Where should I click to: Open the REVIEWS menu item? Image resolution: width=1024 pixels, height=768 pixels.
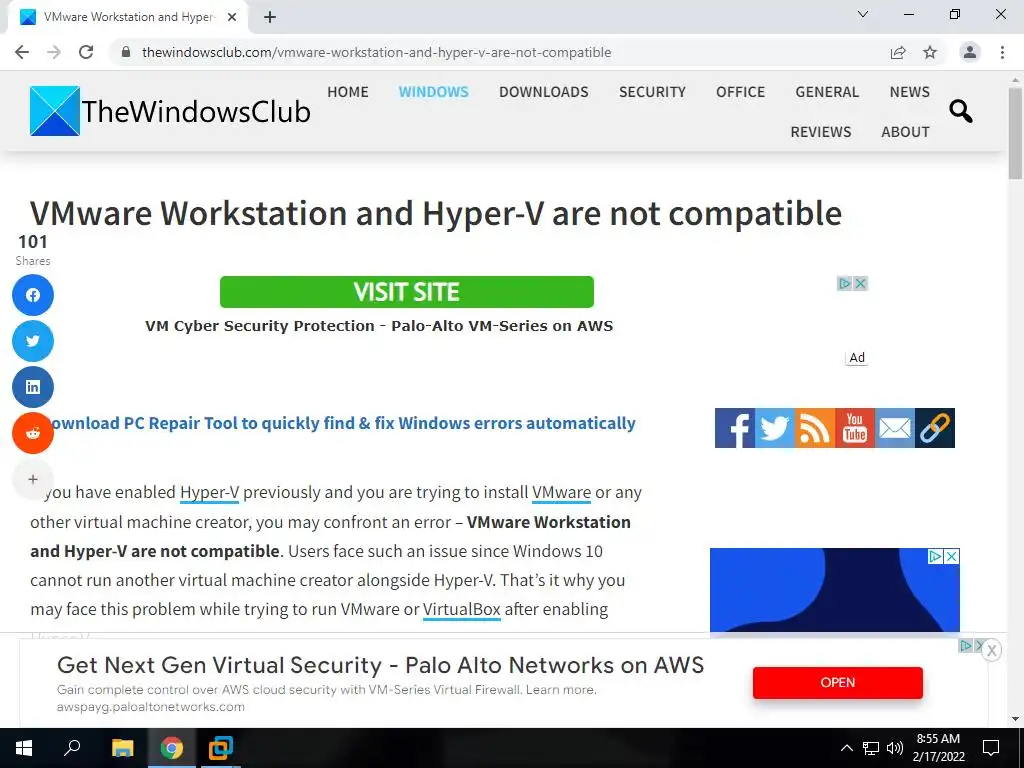[x=821, y=132]
